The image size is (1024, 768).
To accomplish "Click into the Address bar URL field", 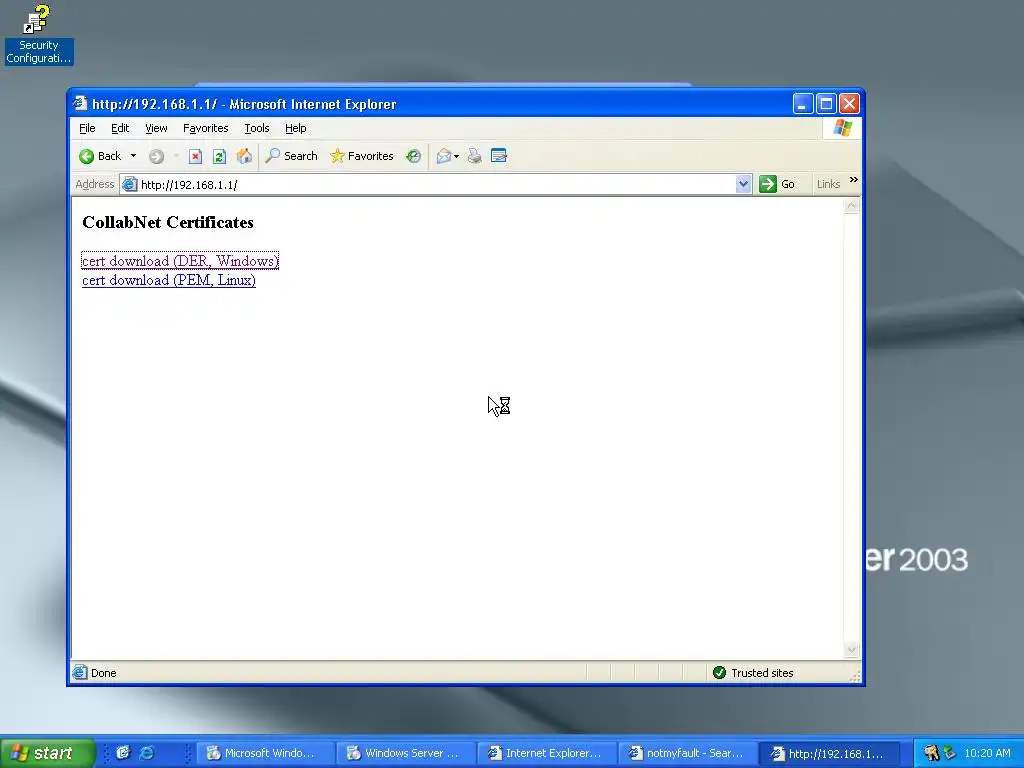I will tap(436, 185).
